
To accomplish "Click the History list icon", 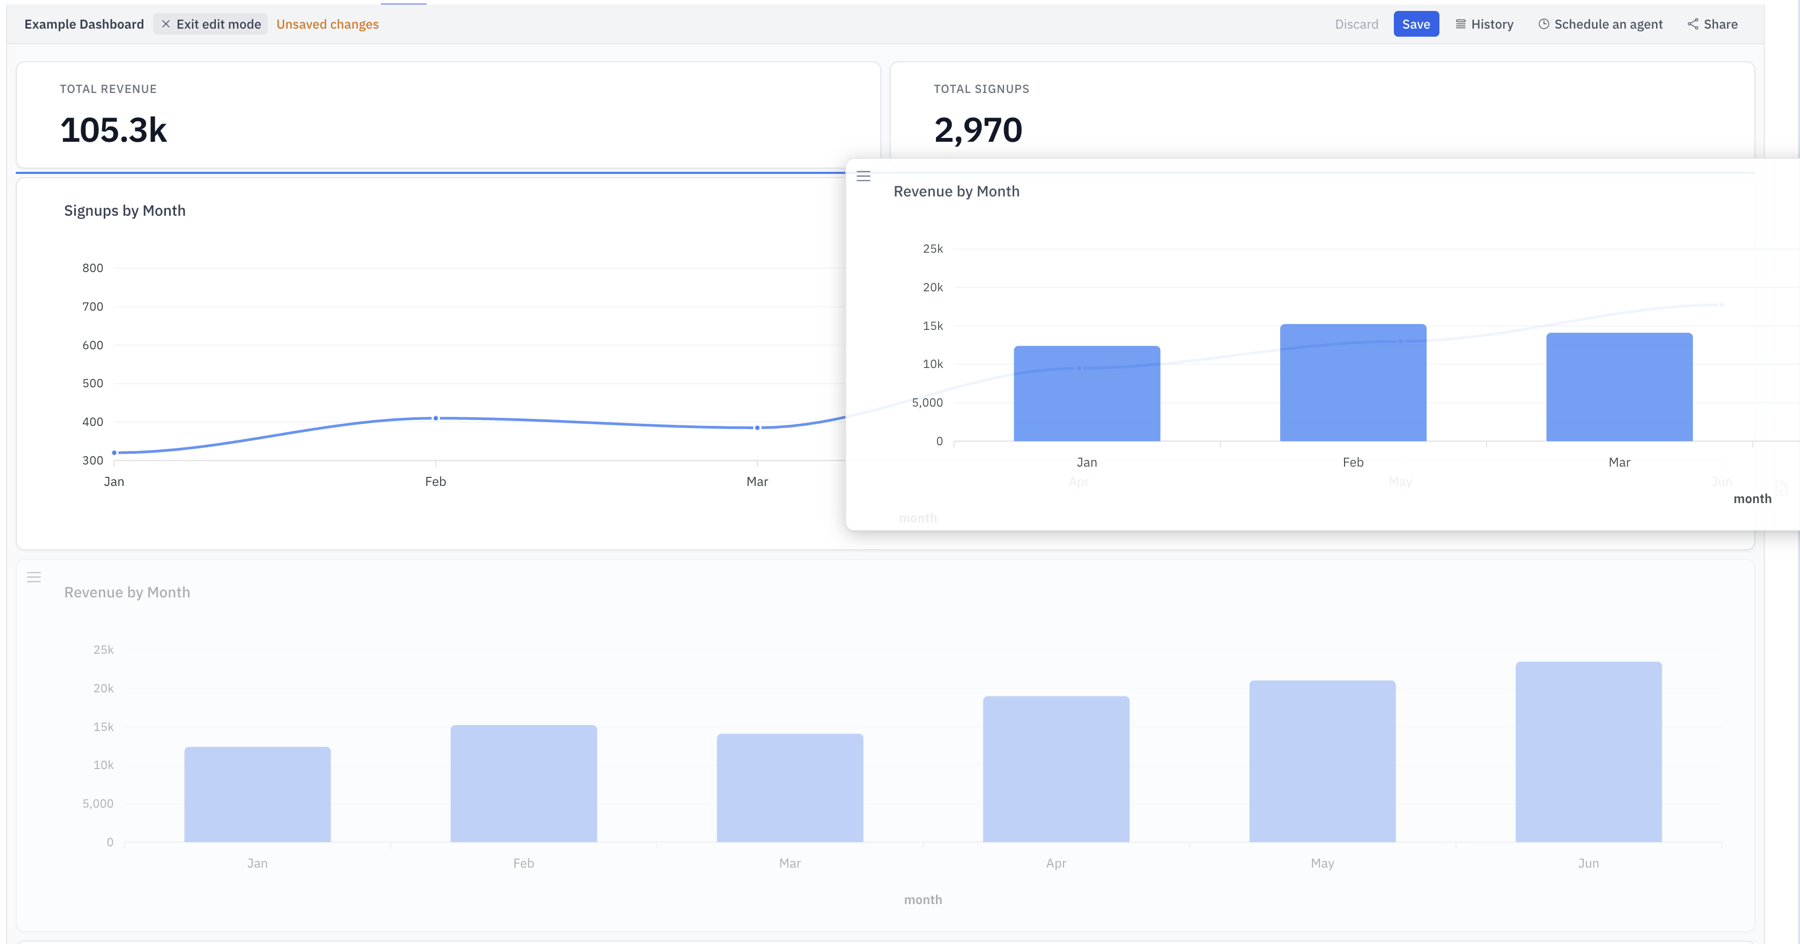I will tap(1460, 24).
